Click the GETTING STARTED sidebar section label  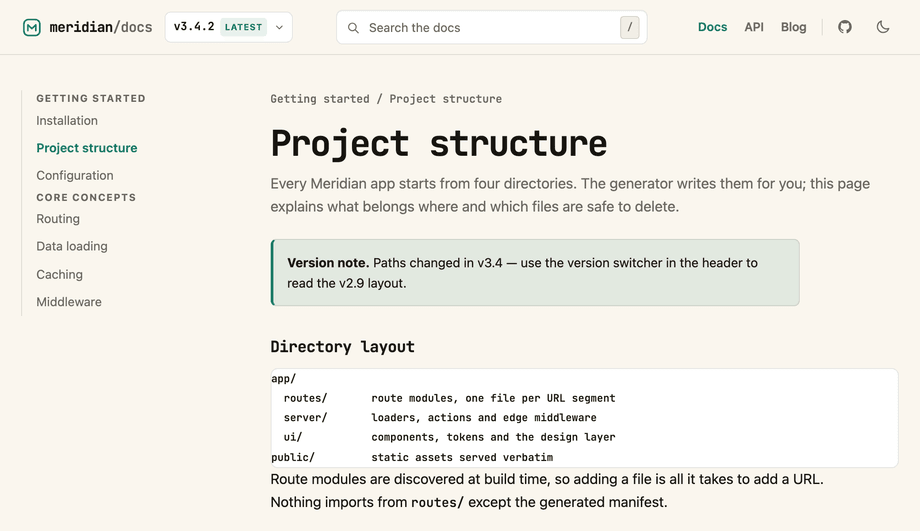click(91, 99)
